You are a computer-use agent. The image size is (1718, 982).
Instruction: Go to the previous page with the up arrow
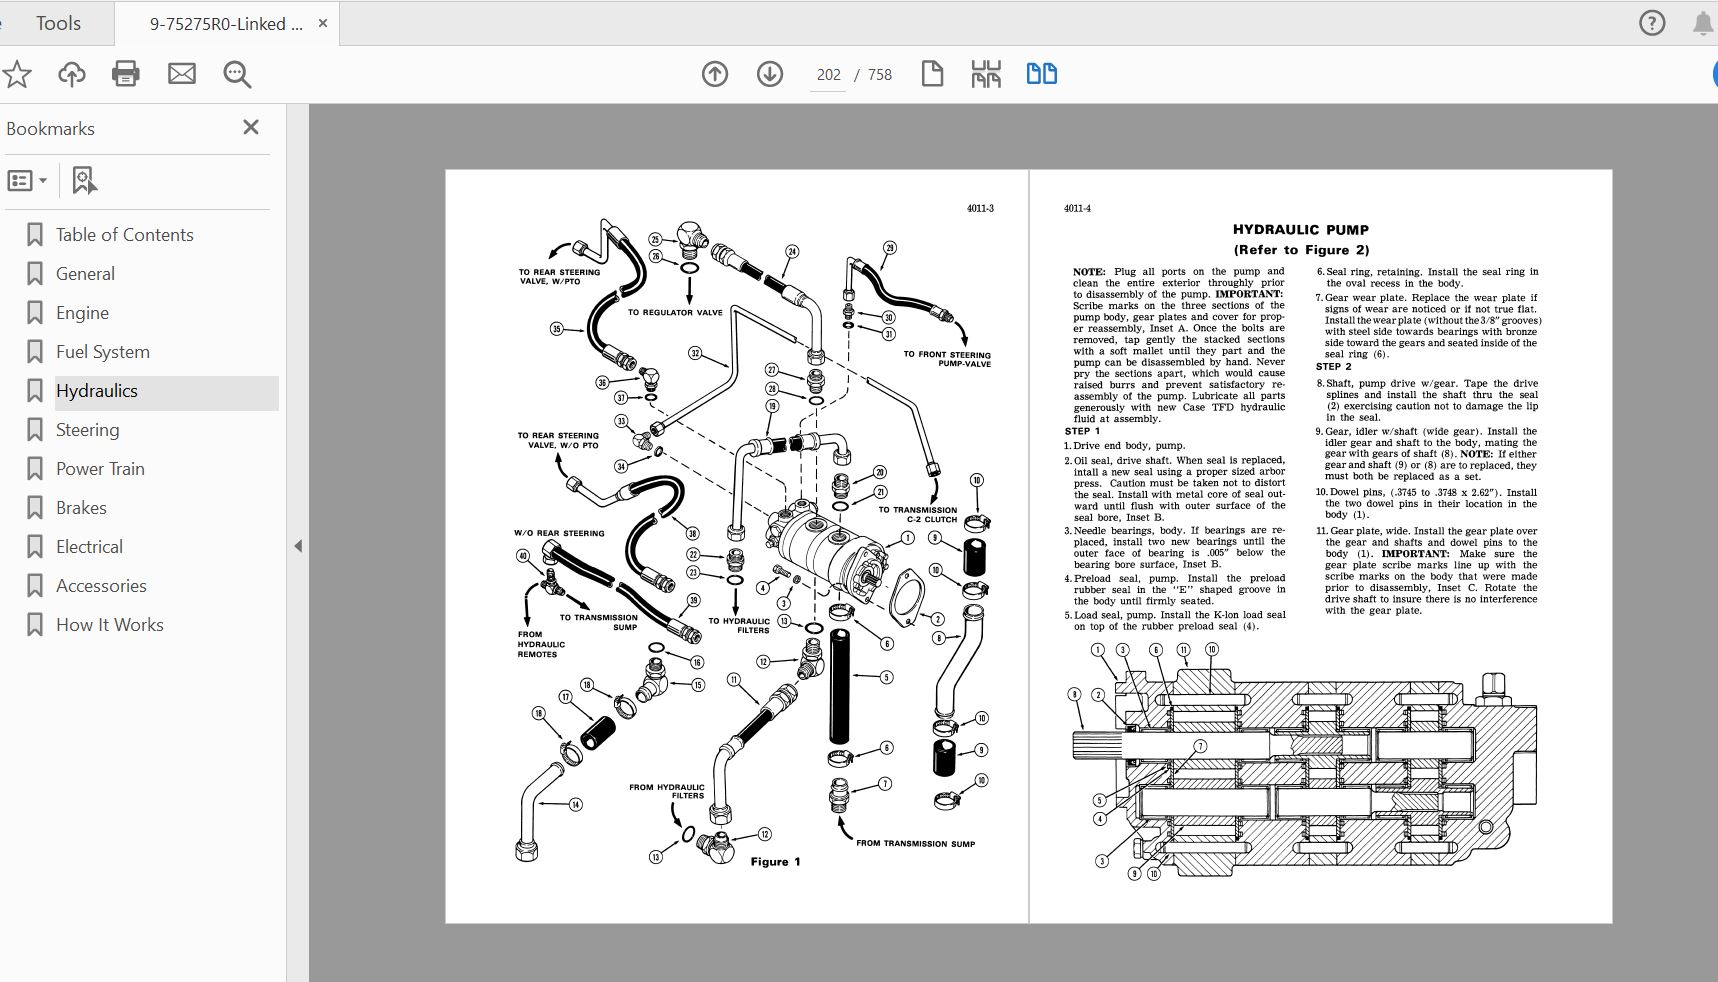(715, 73)
